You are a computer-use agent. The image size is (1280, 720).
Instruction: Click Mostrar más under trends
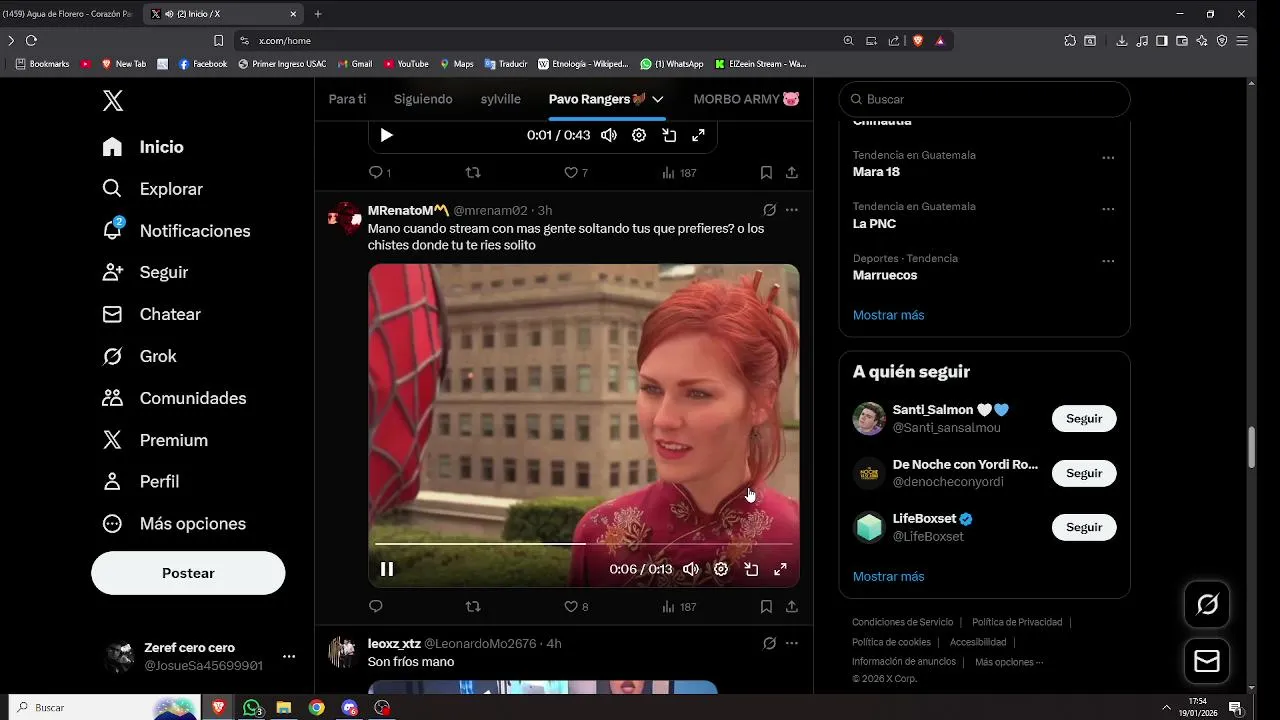[x=888, y=315]
